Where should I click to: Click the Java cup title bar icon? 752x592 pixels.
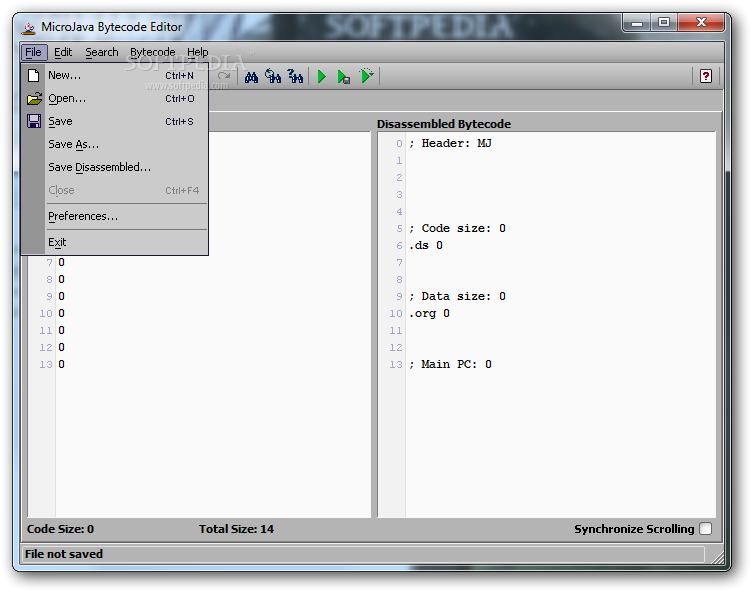[29, 28]
